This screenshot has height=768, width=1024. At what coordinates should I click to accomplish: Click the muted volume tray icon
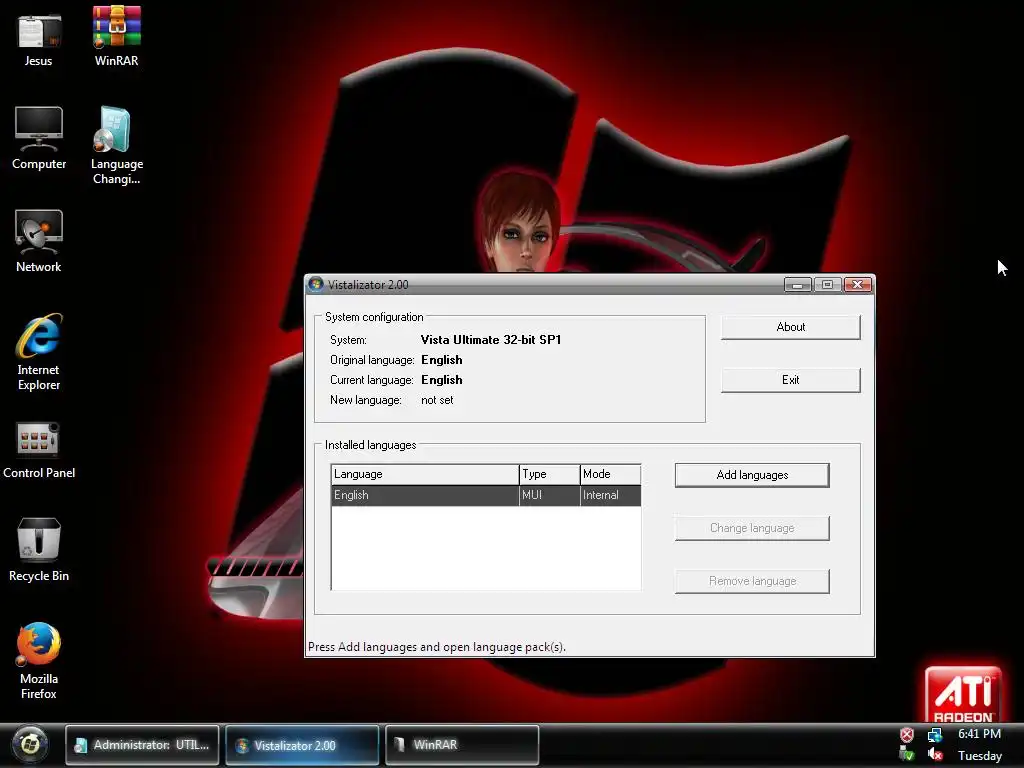(x=935, y=755)
